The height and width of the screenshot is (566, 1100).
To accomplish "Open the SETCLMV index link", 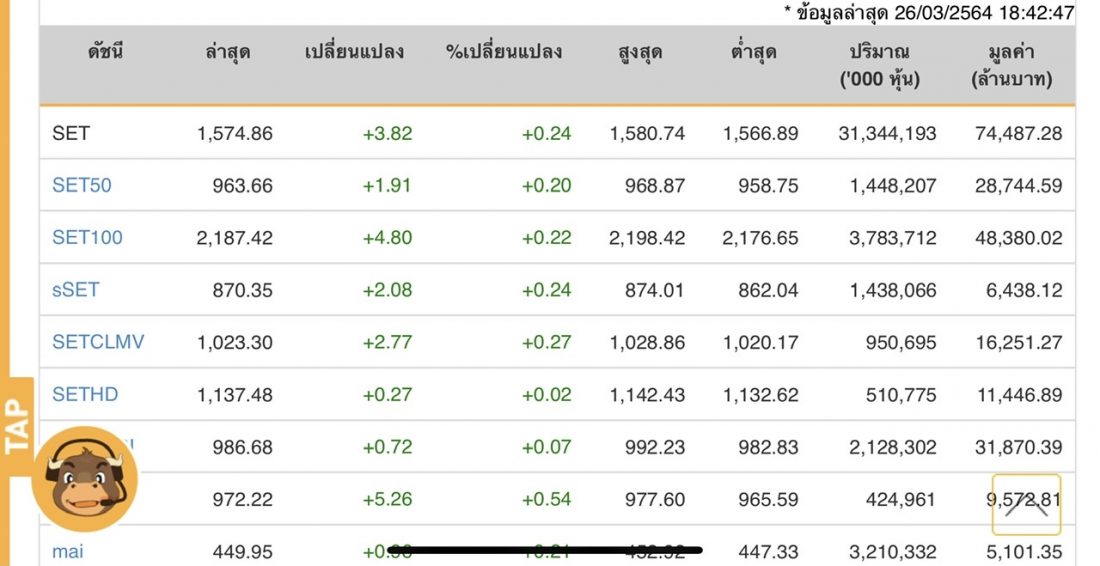I will tap(98, 342).
